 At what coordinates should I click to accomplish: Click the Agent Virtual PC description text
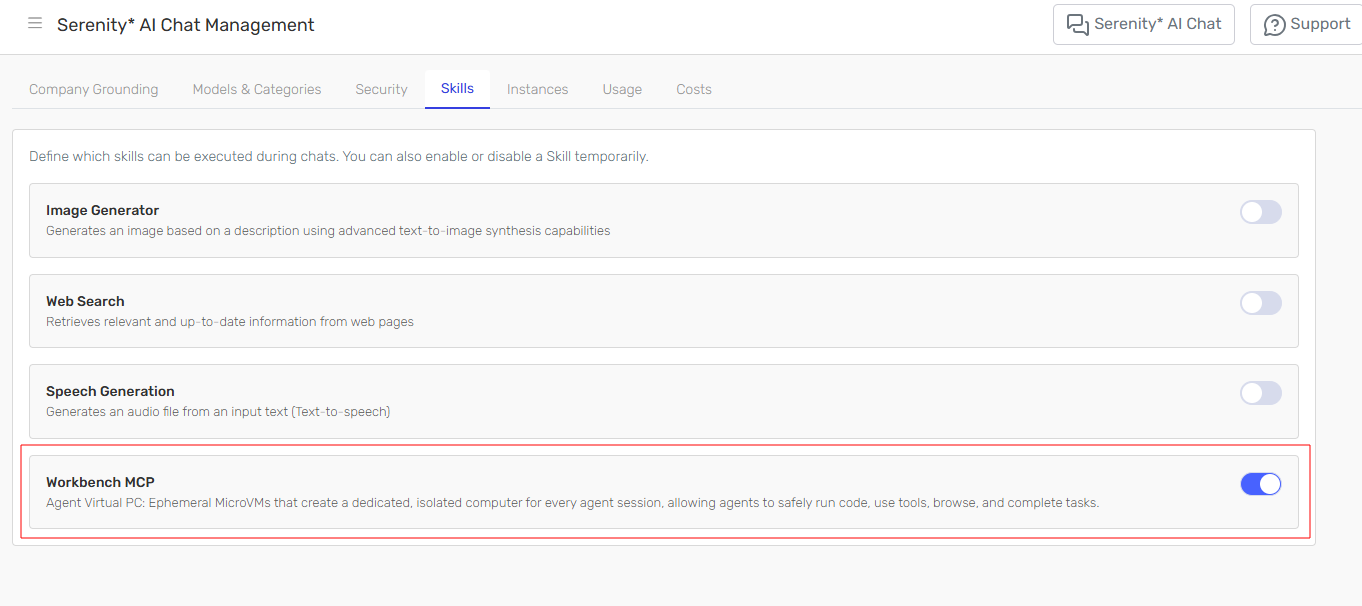coord(572,503)
